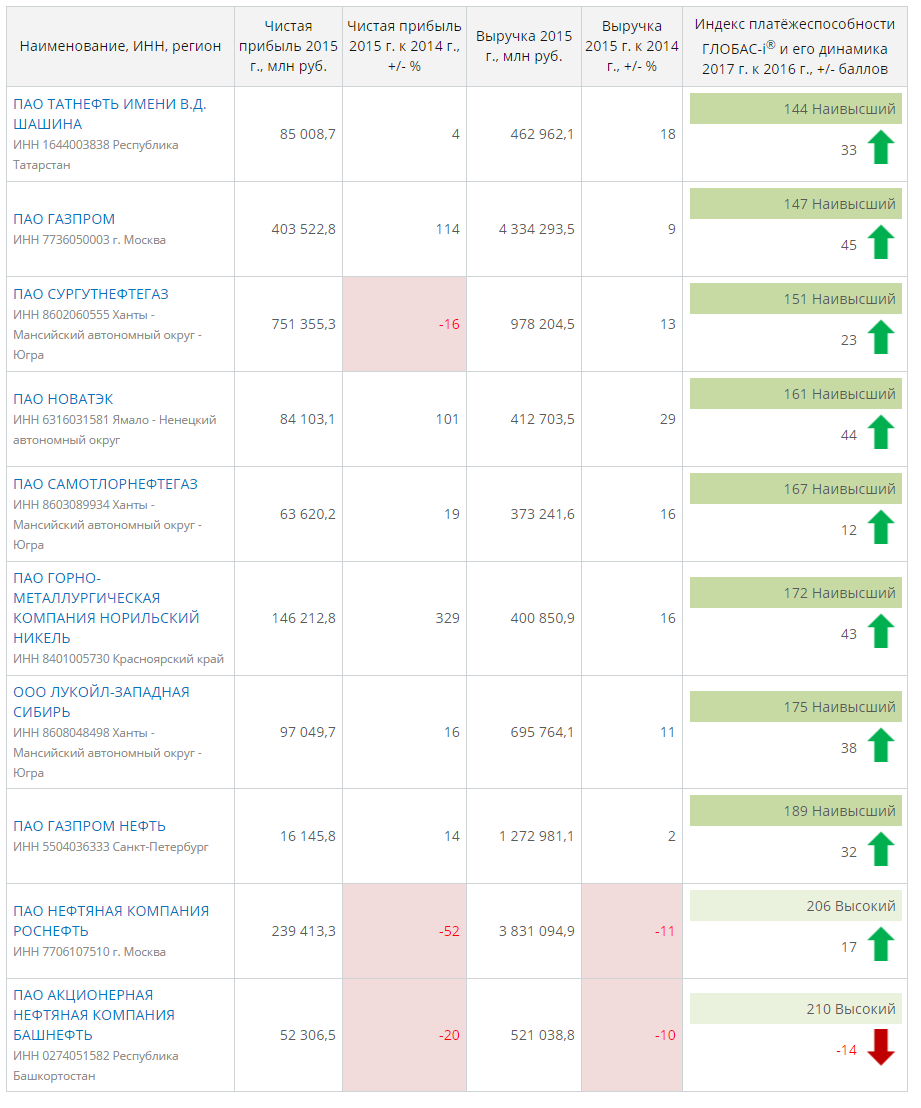Open the ПАО ГАЗПРОМ company link
The height and width of the screenshot is (1108, 921).
[x=64, y=219]
